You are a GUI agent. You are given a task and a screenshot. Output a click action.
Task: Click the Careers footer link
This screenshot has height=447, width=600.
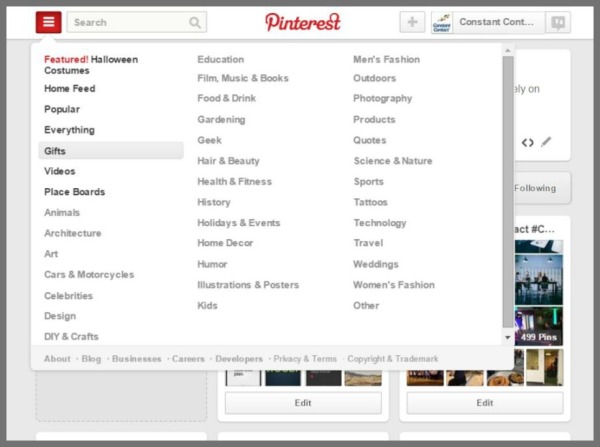[188, 359]
